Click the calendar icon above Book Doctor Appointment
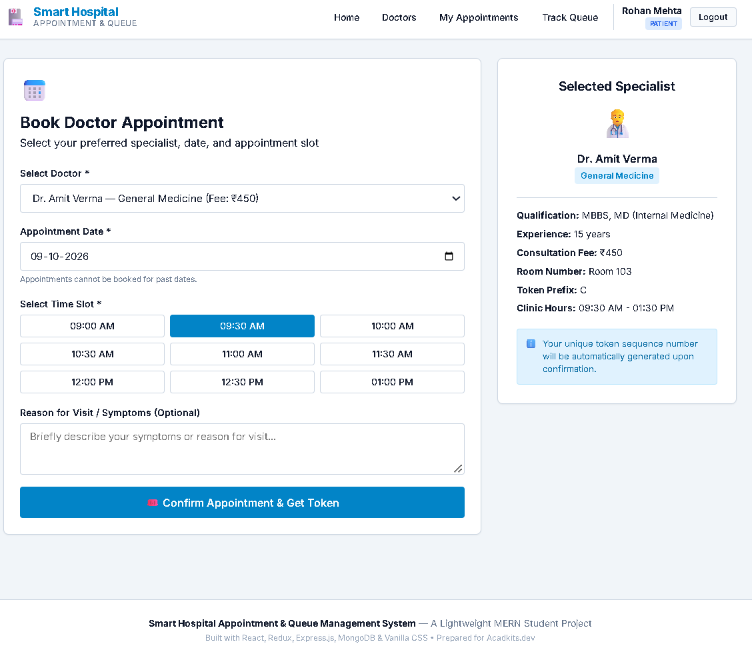Screen dimensions: 752x648 [x=35, y=90]
